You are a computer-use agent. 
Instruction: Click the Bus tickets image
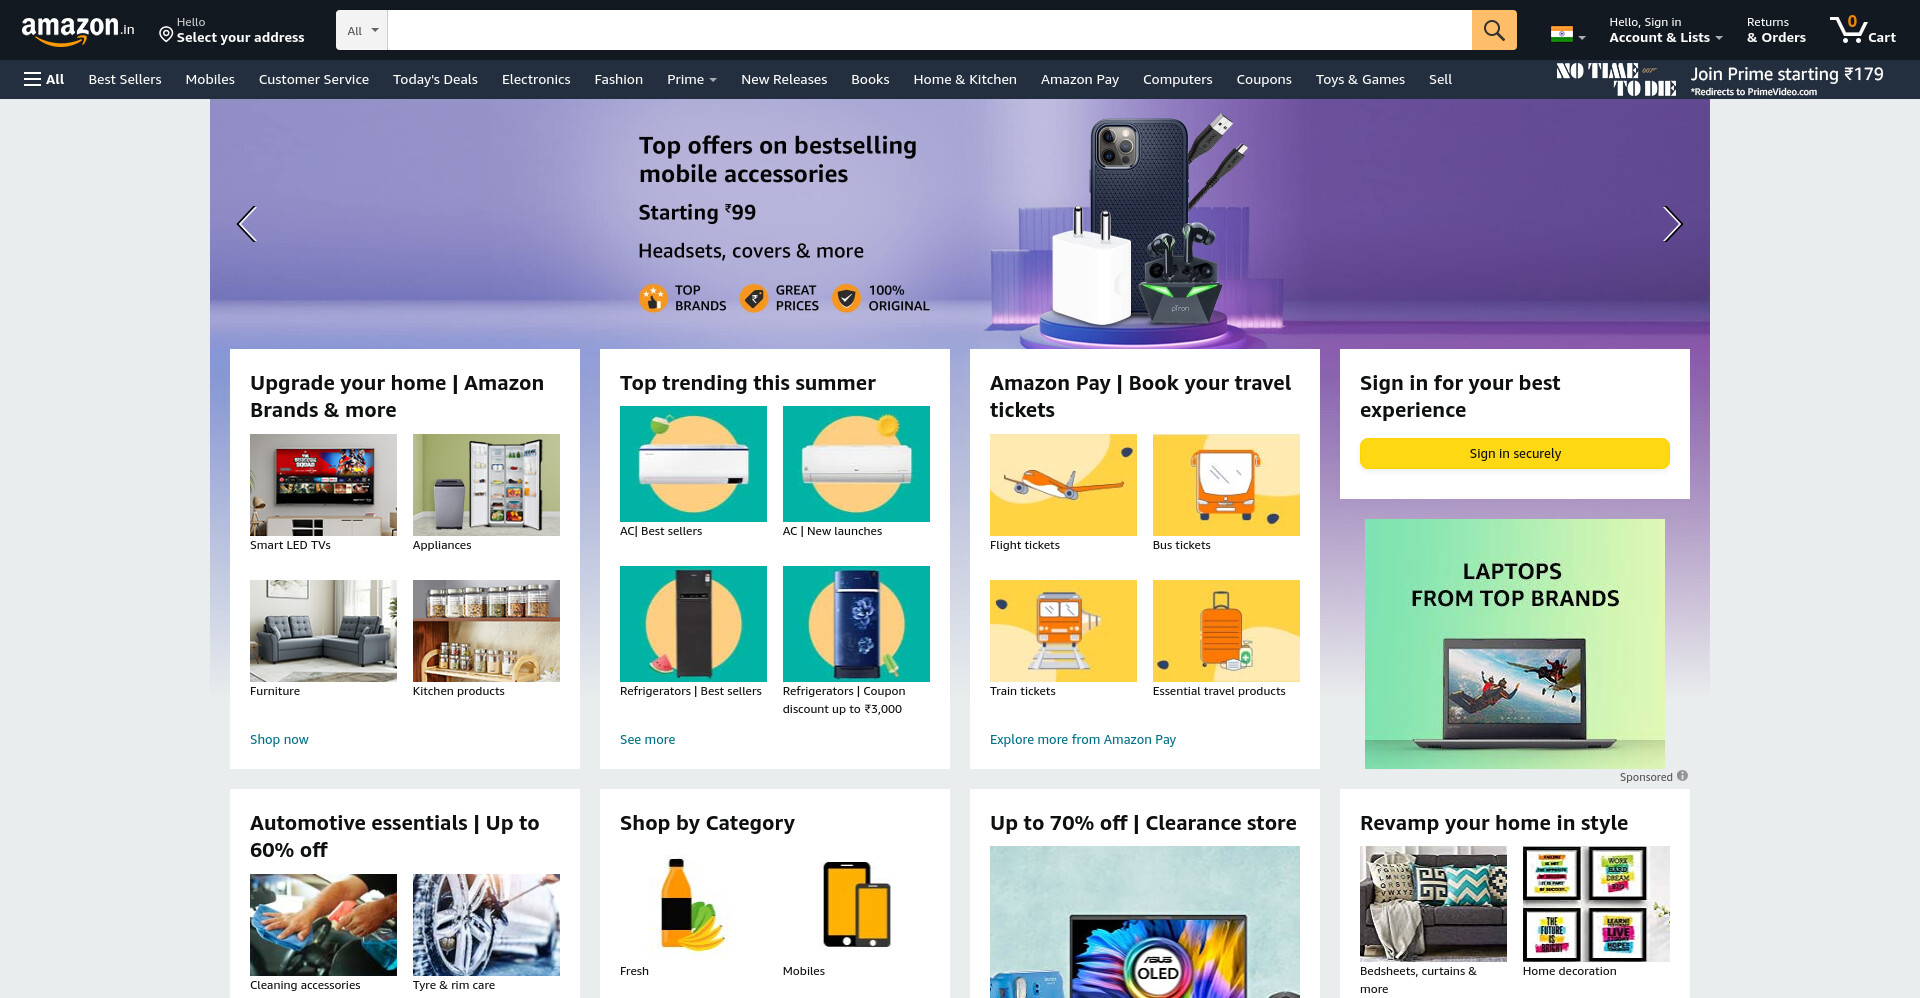pyautogui.click(x=1226, y=485)
